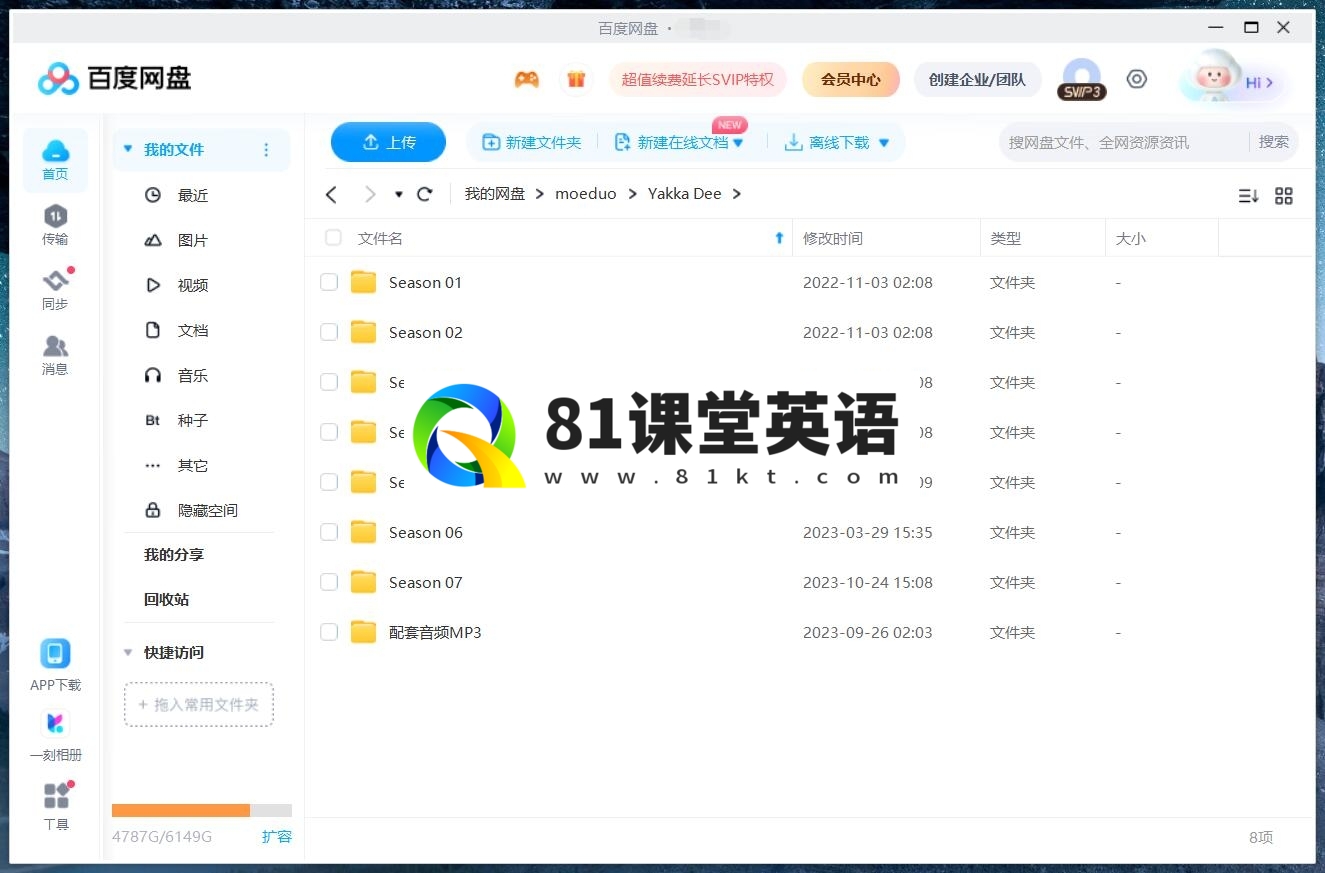Click the 上传 upload button

point(388,142)
